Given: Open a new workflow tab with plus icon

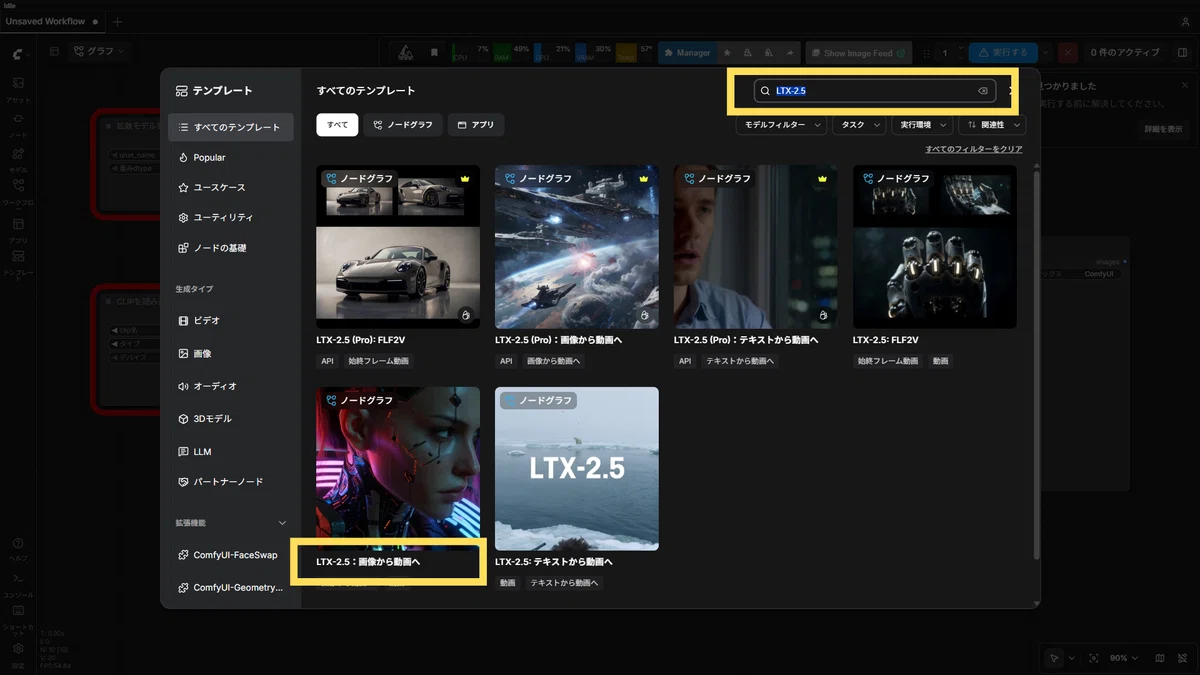Looking at the screenshot, I should (117, 22).
